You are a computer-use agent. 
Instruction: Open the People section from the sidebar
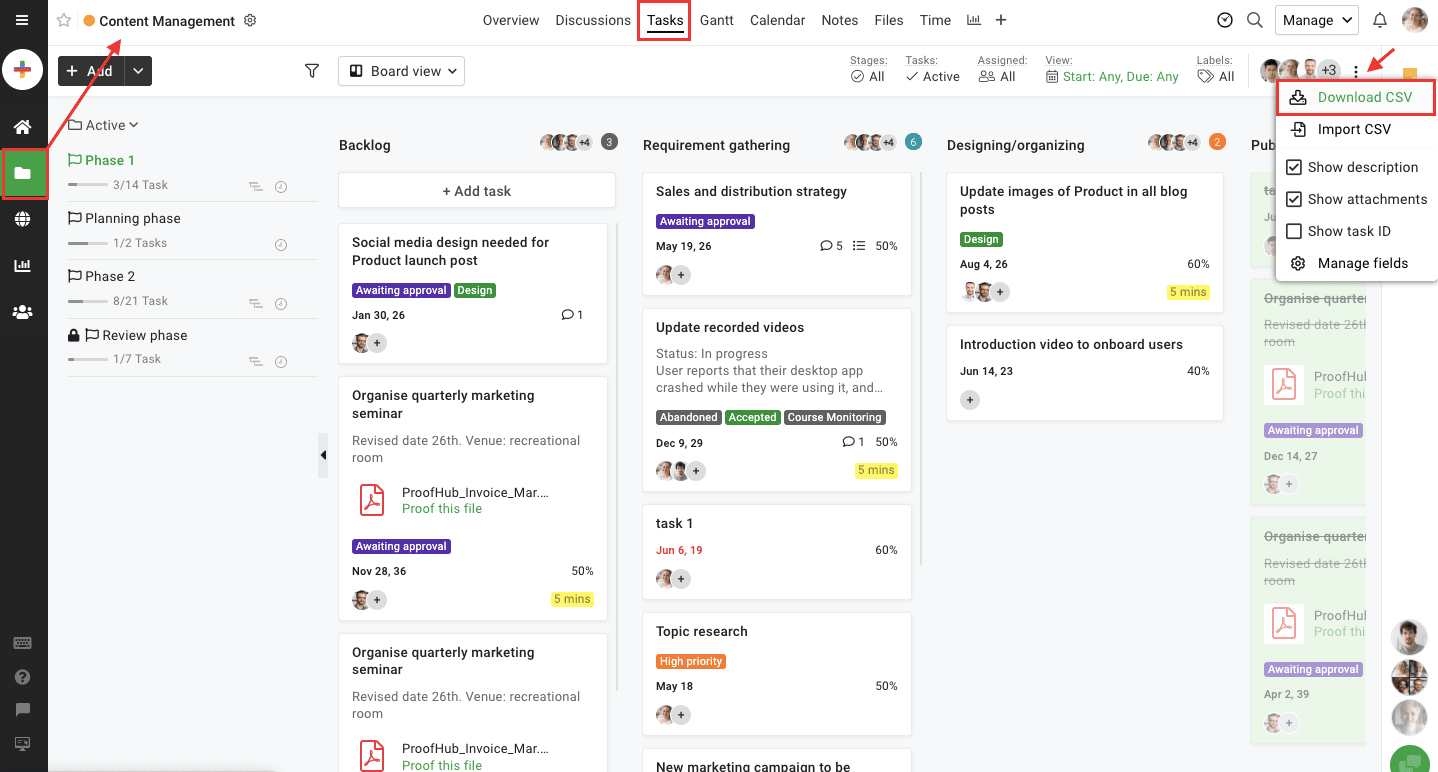[x=22, y=311]
